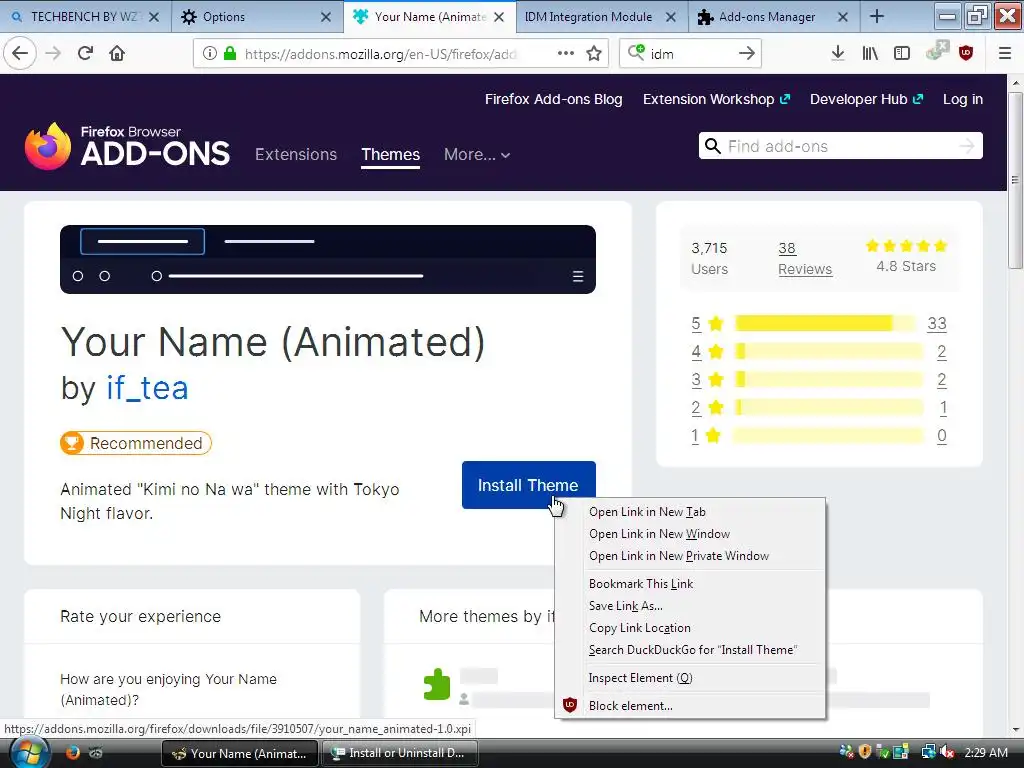
Task: Open the Firefox home page icon
Action: [117, 53]
